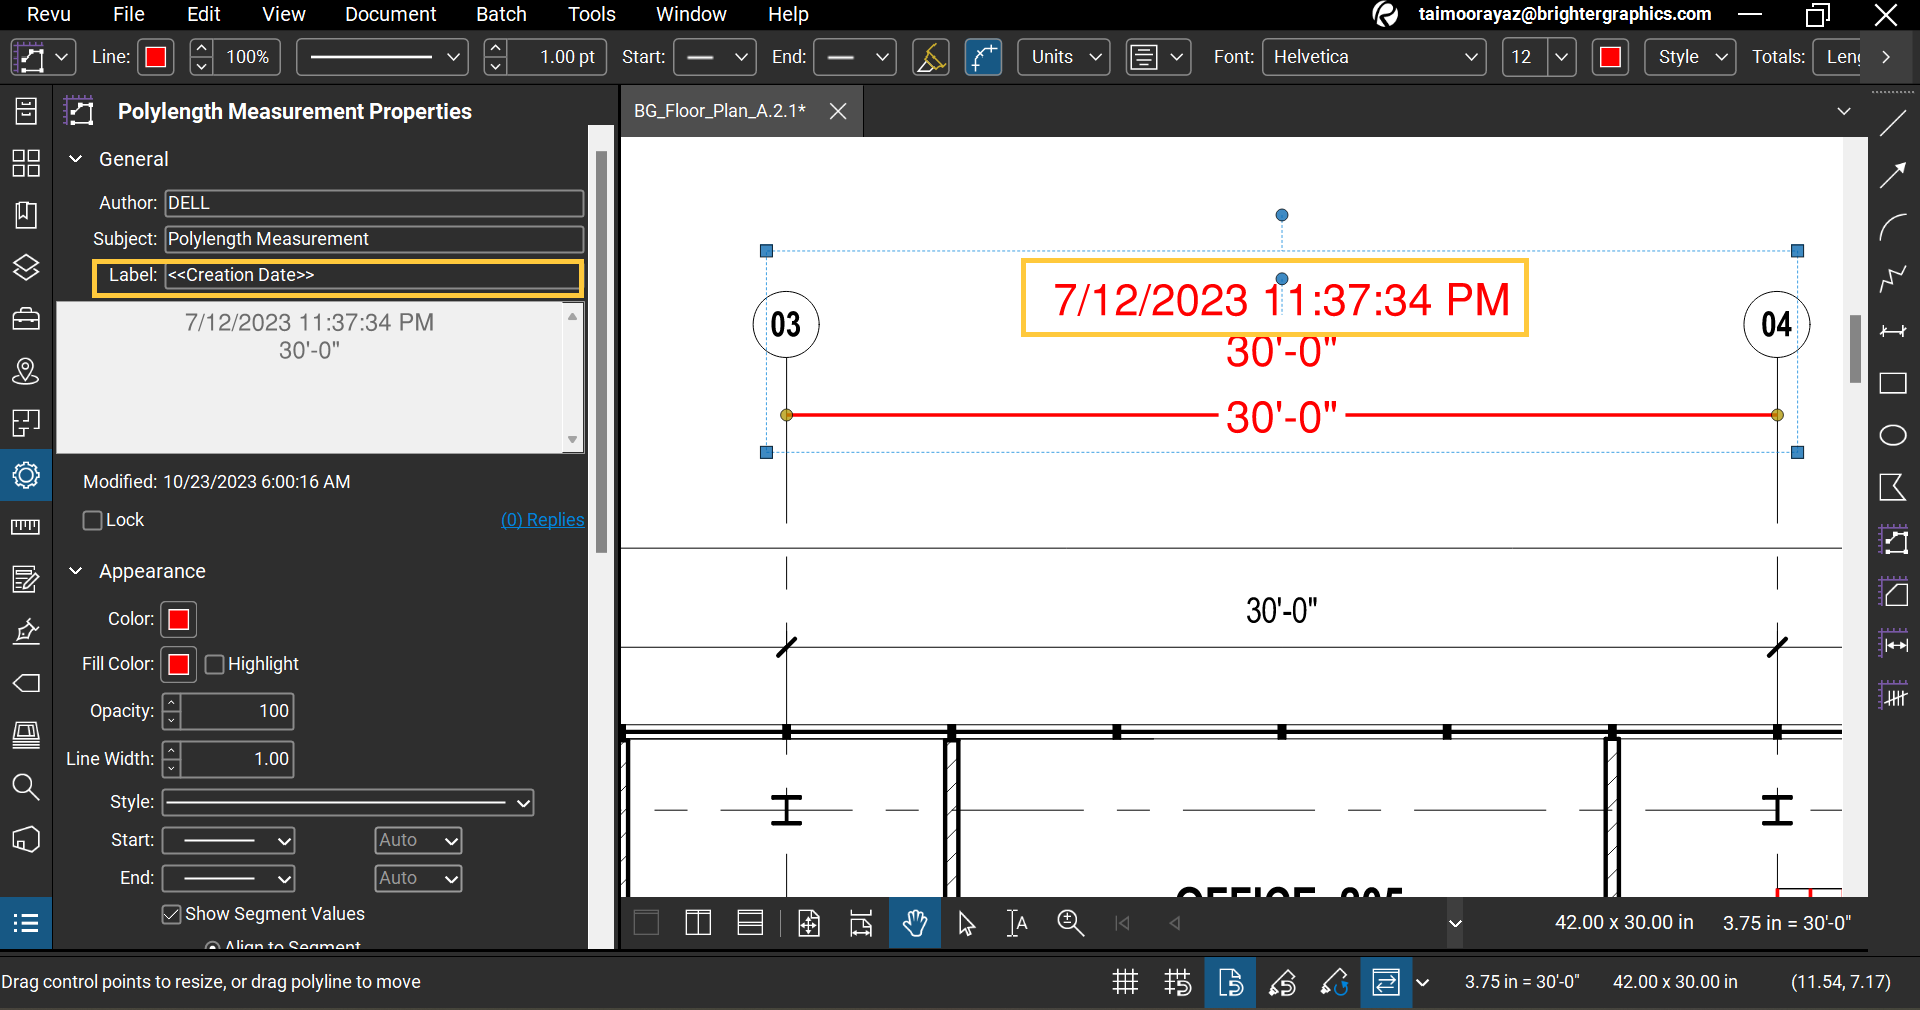Toggle the Lock checkbox
Viewport: 1920px width, 1010px height.
coord(93,520)
